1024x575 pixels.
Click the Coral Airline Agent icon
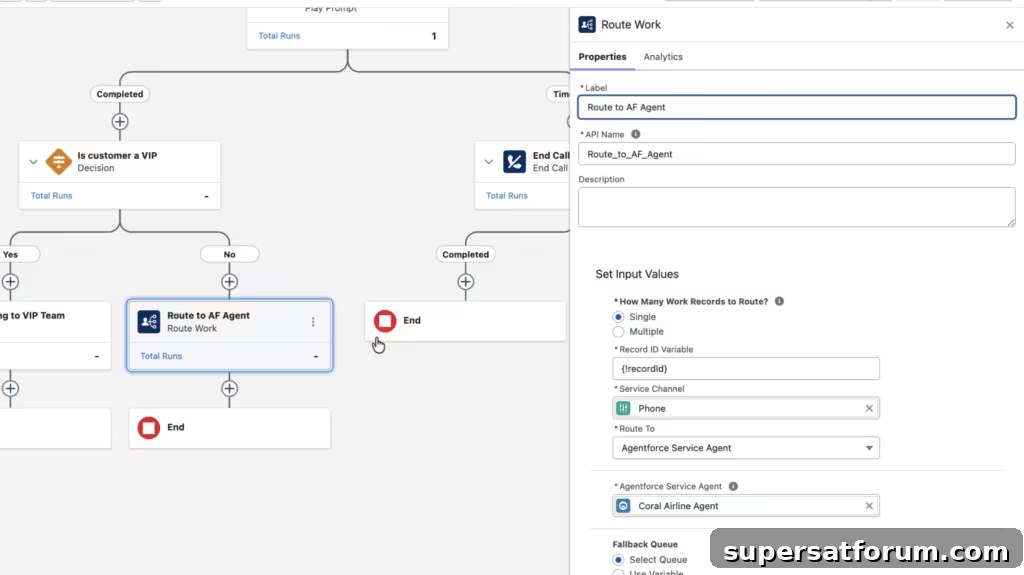tap(623, 506)
